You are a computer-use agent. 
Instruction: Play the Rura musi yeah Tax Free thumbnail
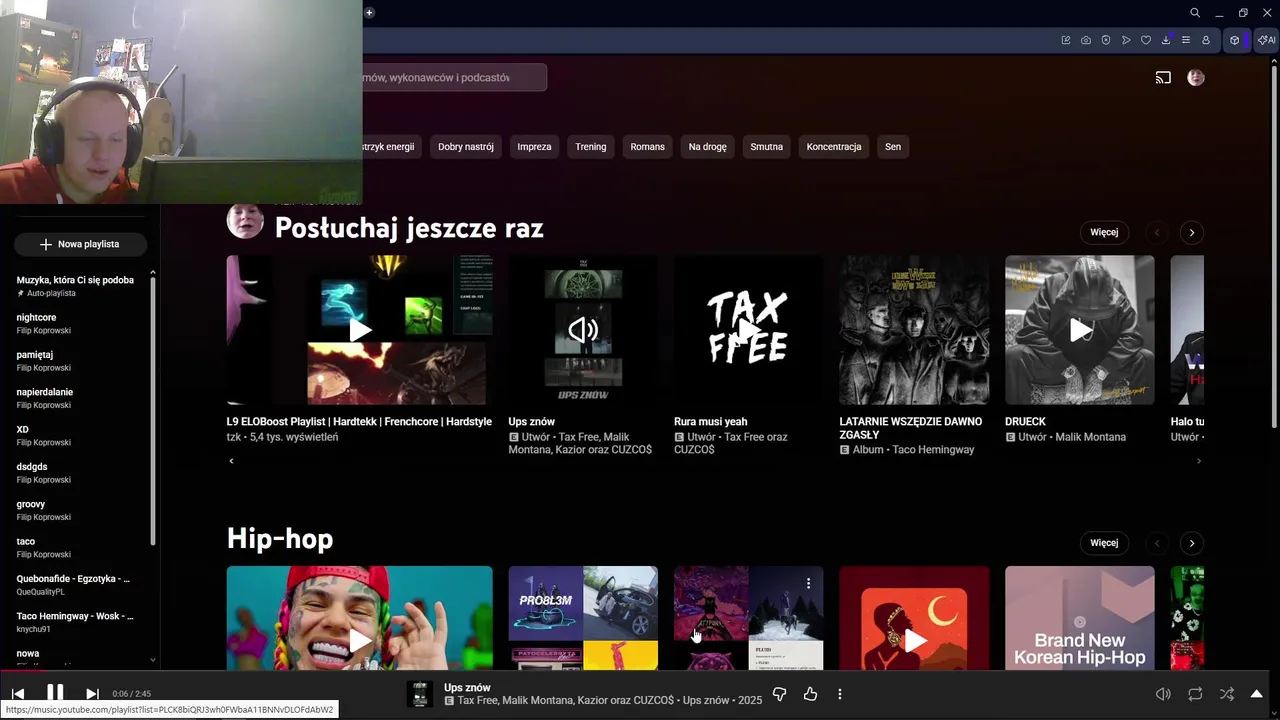coord(749,330)
